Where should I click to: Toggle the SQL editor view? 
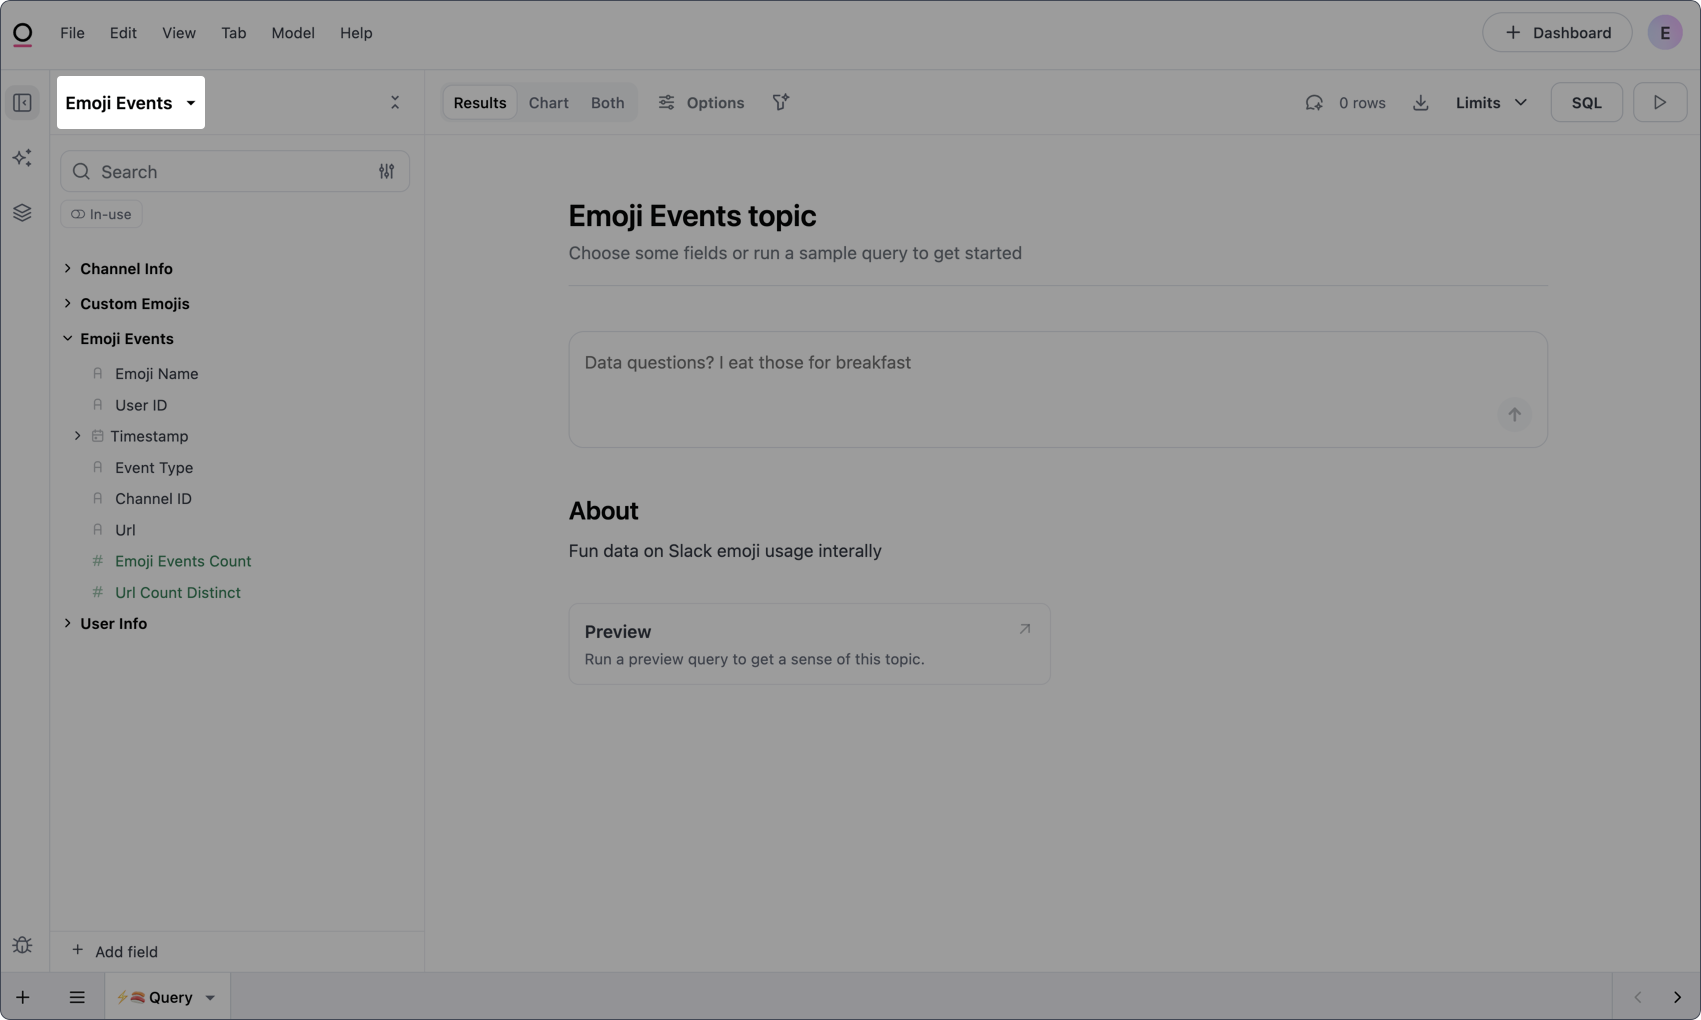(x=1586, y=102)
